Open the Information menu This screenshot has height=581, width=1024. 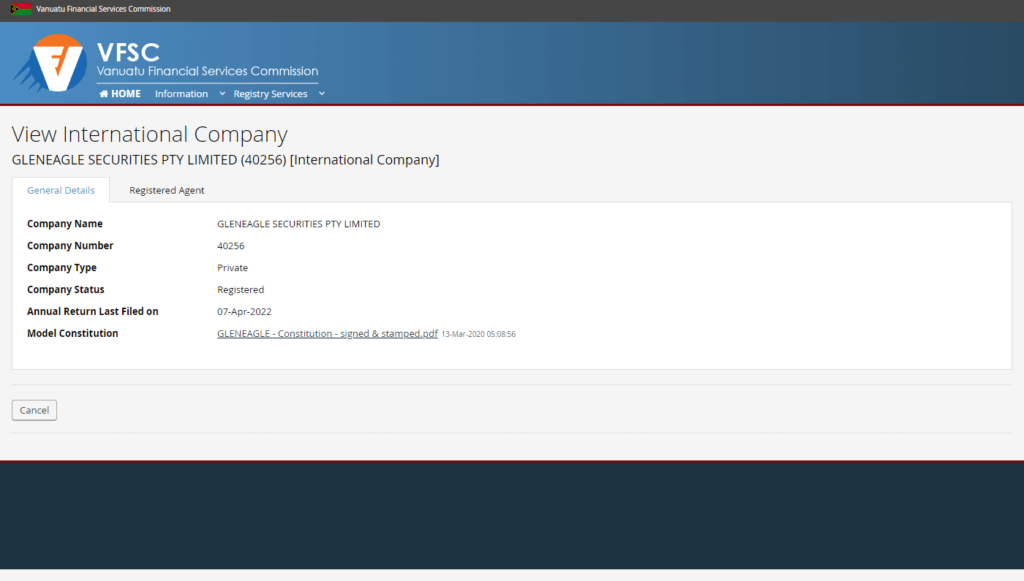point(181,94)
